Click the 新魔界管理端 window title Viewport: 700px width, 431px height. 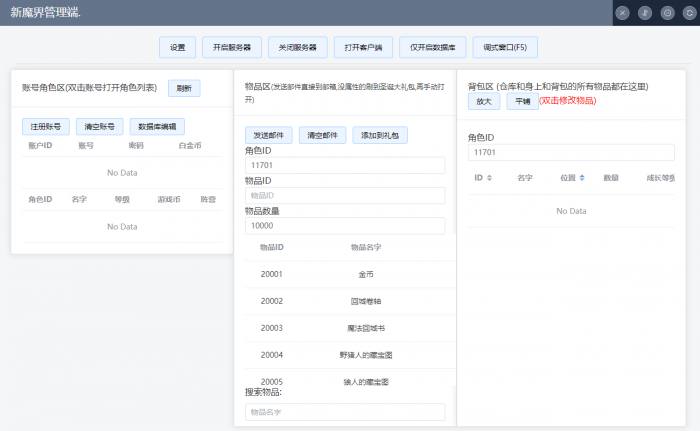46,13
